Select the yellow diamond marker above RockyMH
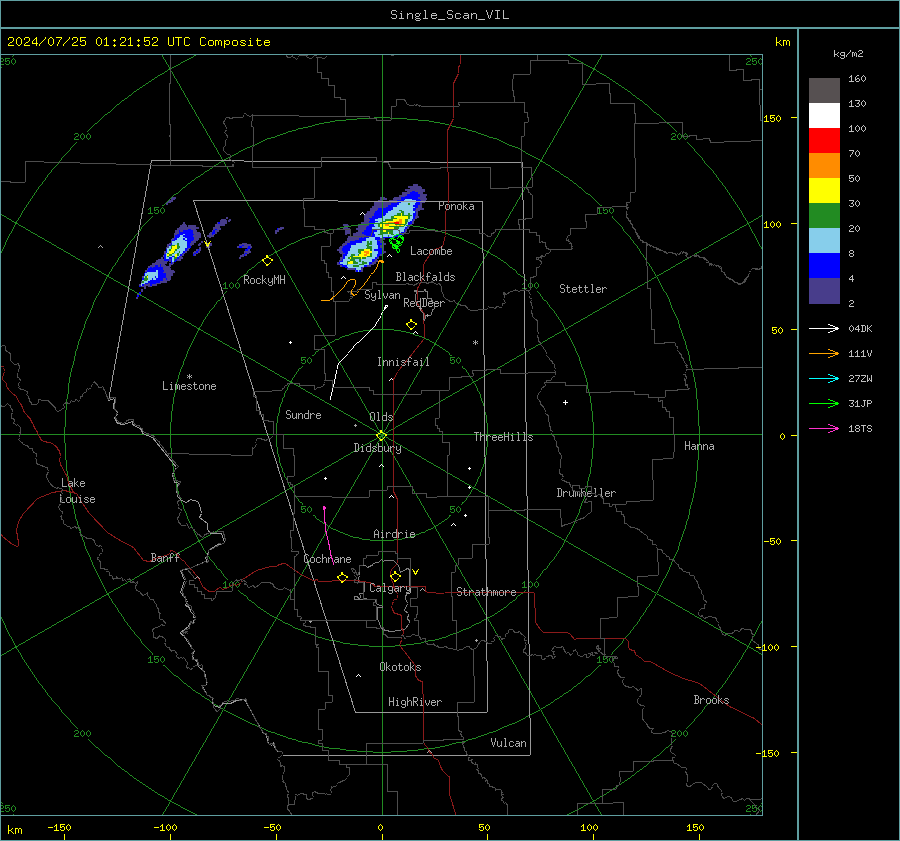Screen dimensions: 900x841 267,261
